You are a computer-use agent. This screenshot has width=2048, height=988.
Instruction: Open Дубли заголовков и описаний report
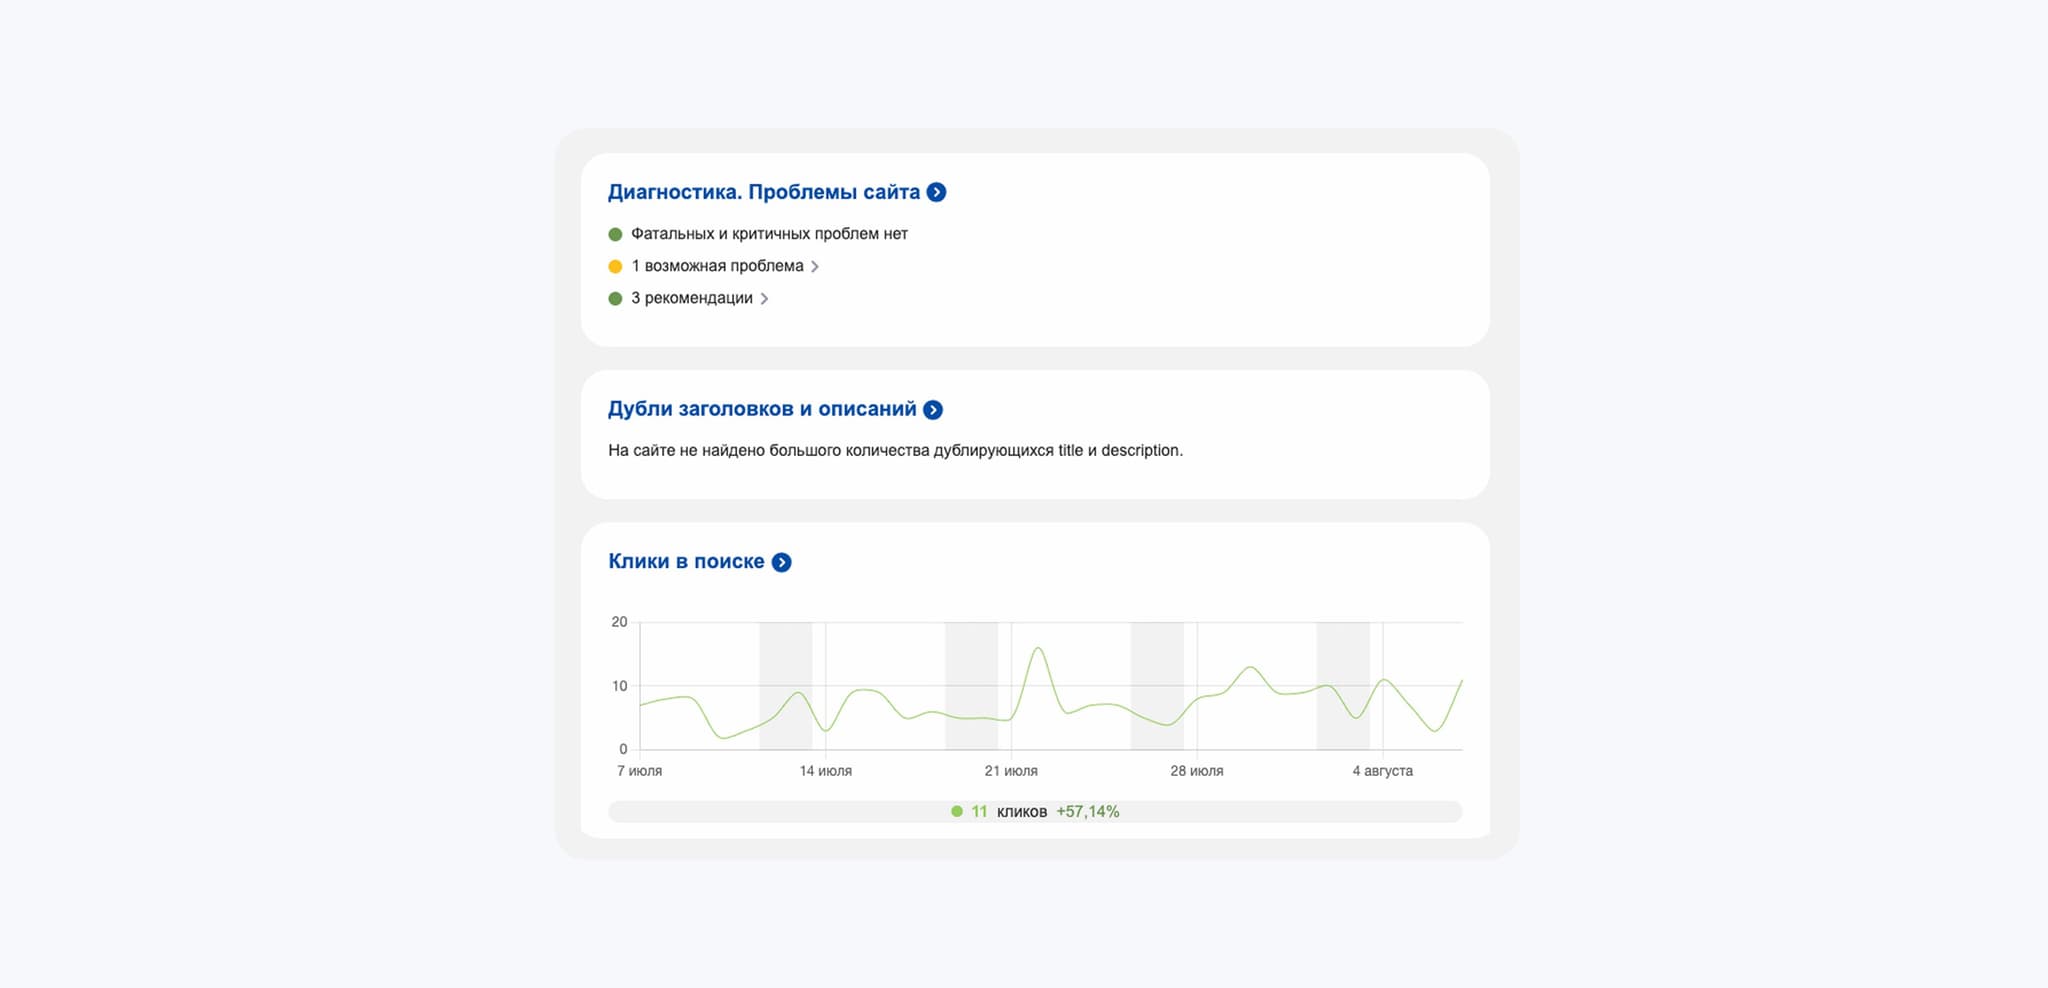tap(761, 409)
